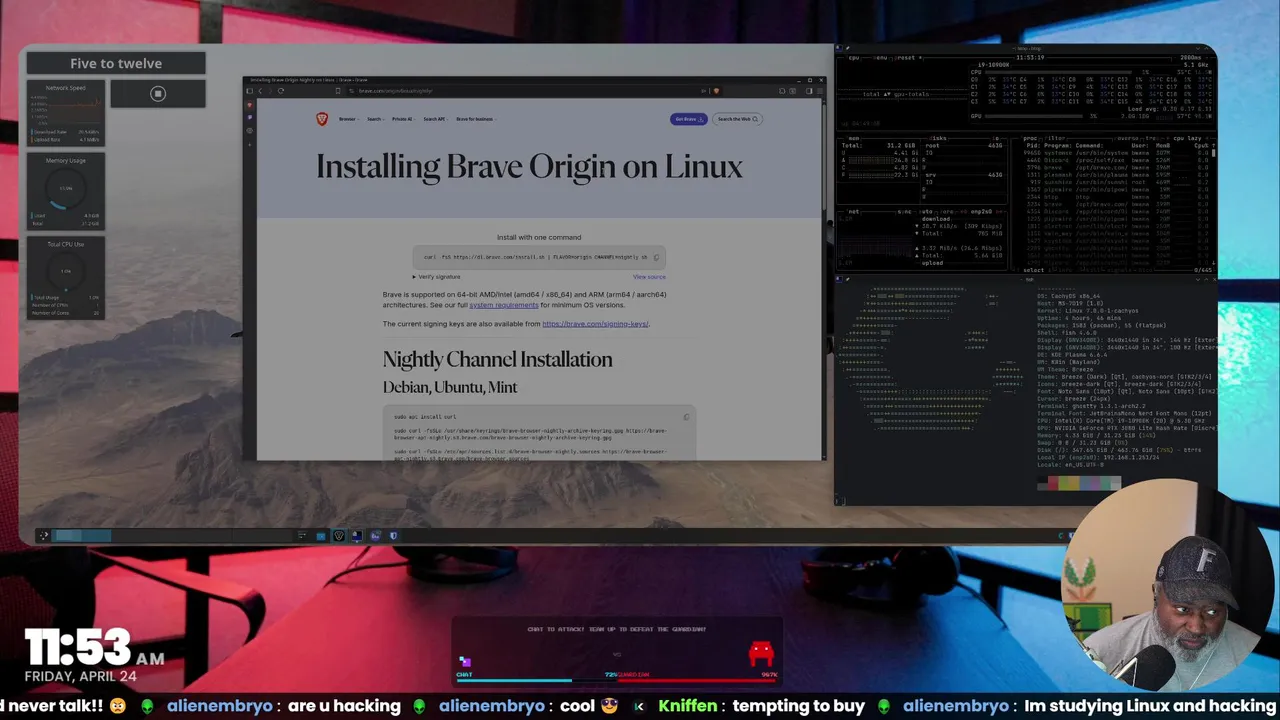Add a new tab with plus icon
The image size is (1280, 720).
(x=250, y=145)
